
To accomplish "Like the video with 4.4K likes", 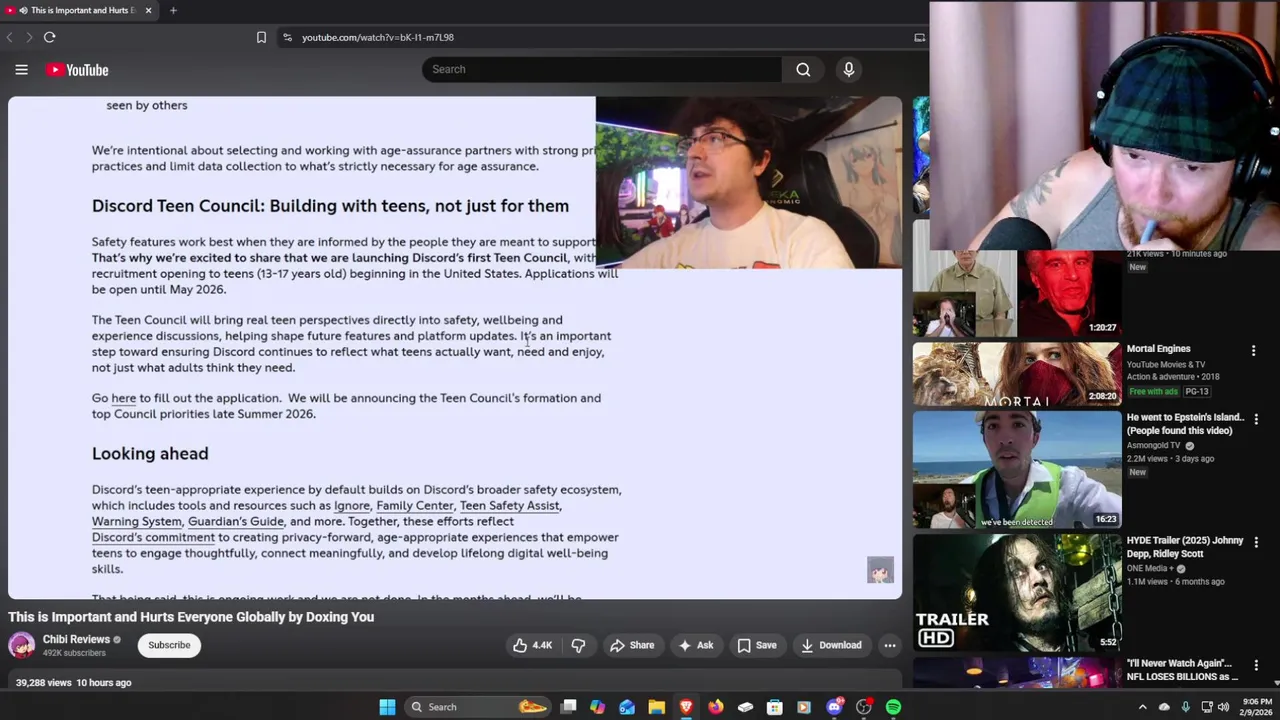I will click(533, 645).
